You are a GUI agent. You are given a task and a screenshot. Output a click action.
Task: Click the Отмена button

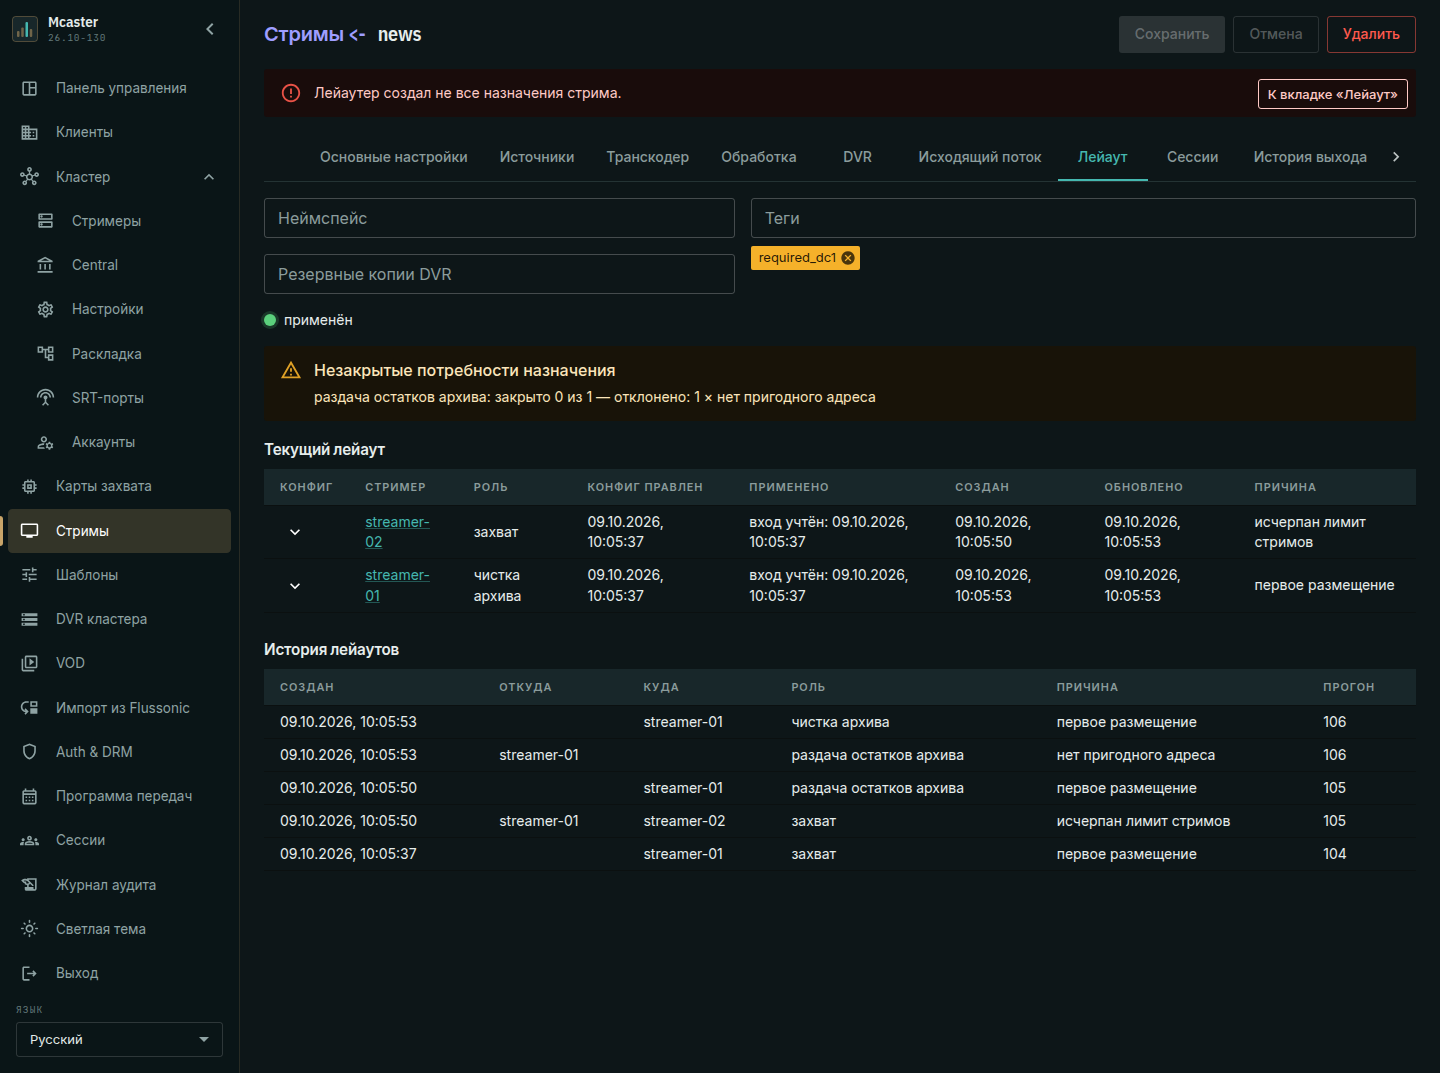[x=1276, y=34]
